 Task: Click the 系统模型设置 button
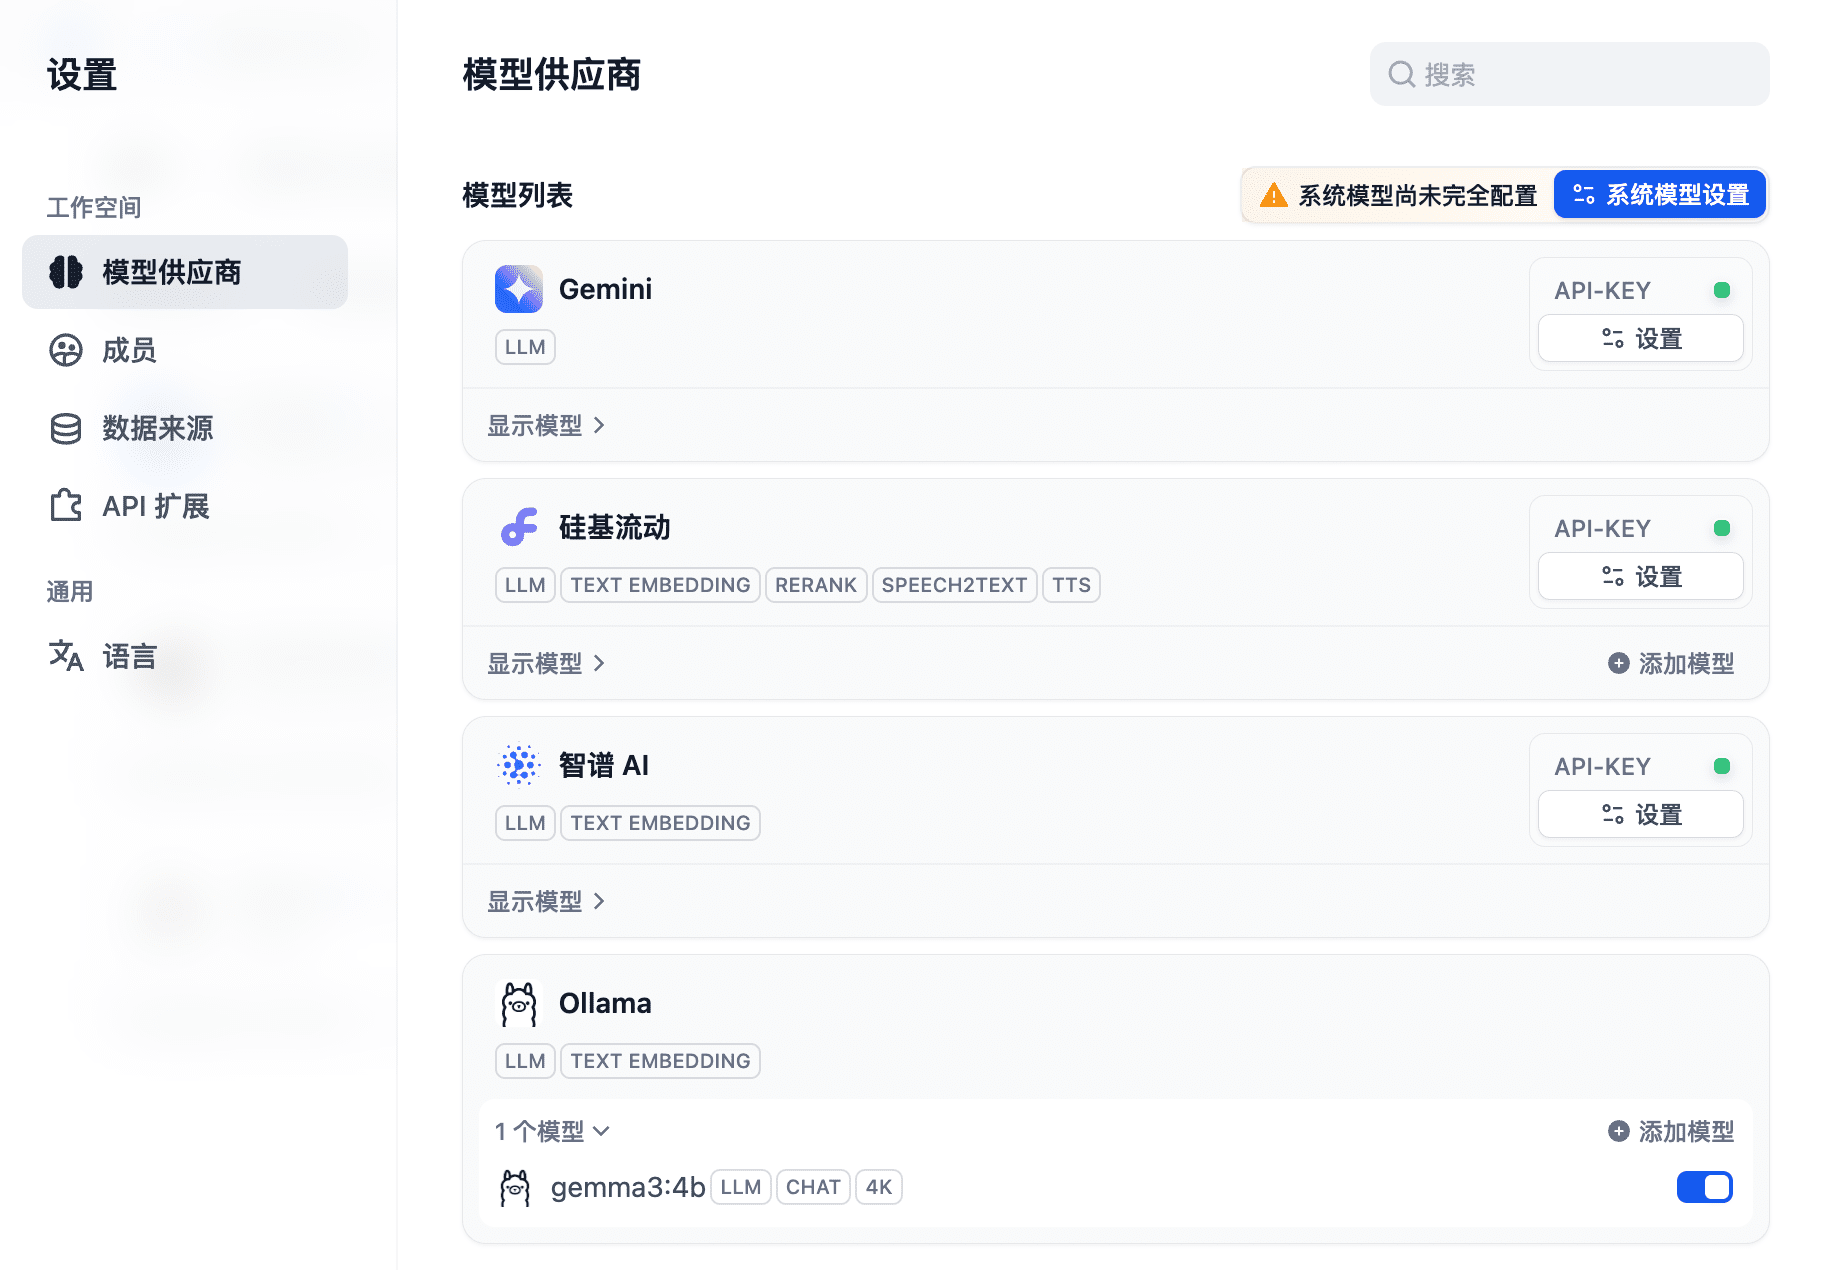[x=1660, y=194]
